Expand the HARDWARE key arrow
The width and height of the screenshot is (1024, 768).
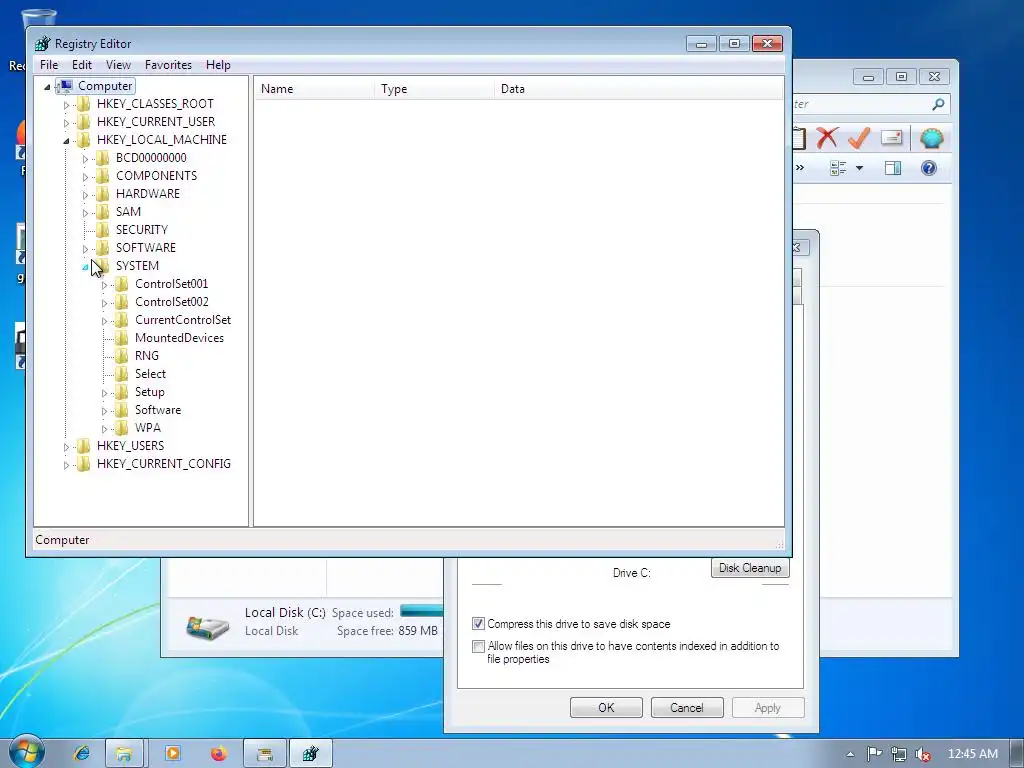(85, 195)
